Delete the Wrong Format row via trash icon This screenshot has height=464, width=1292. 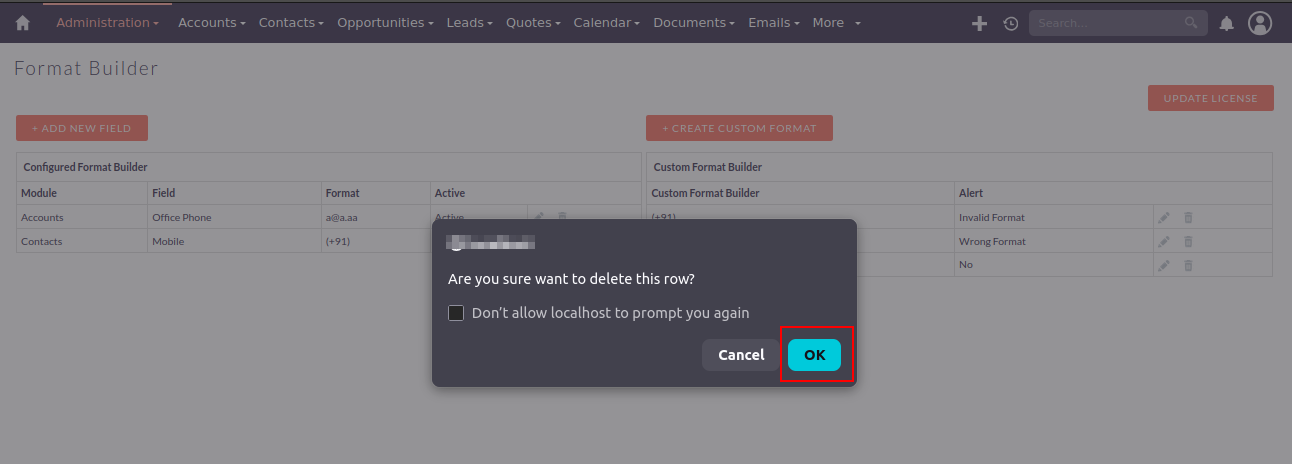click(1188, 241)
